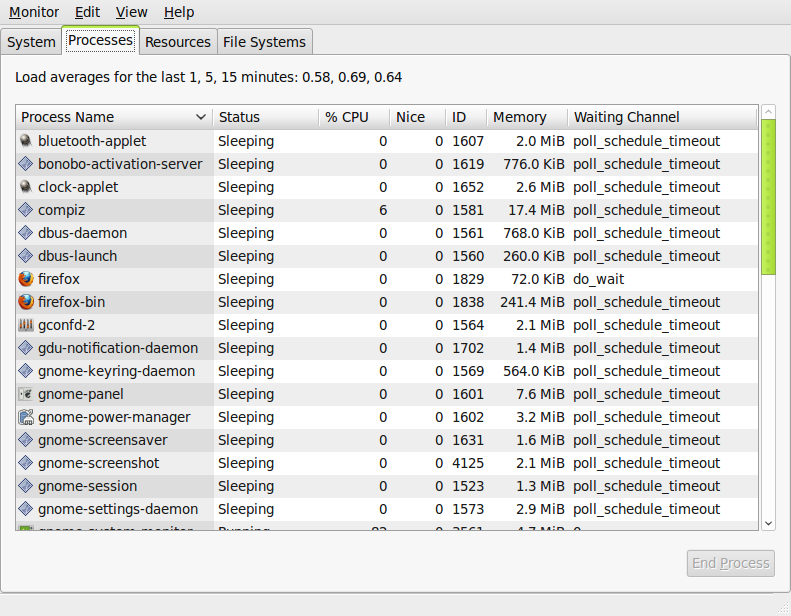The image size is (791, 616).
Task: Click the gnome-power-manager process icon
Action: click(x=26, y=417)
